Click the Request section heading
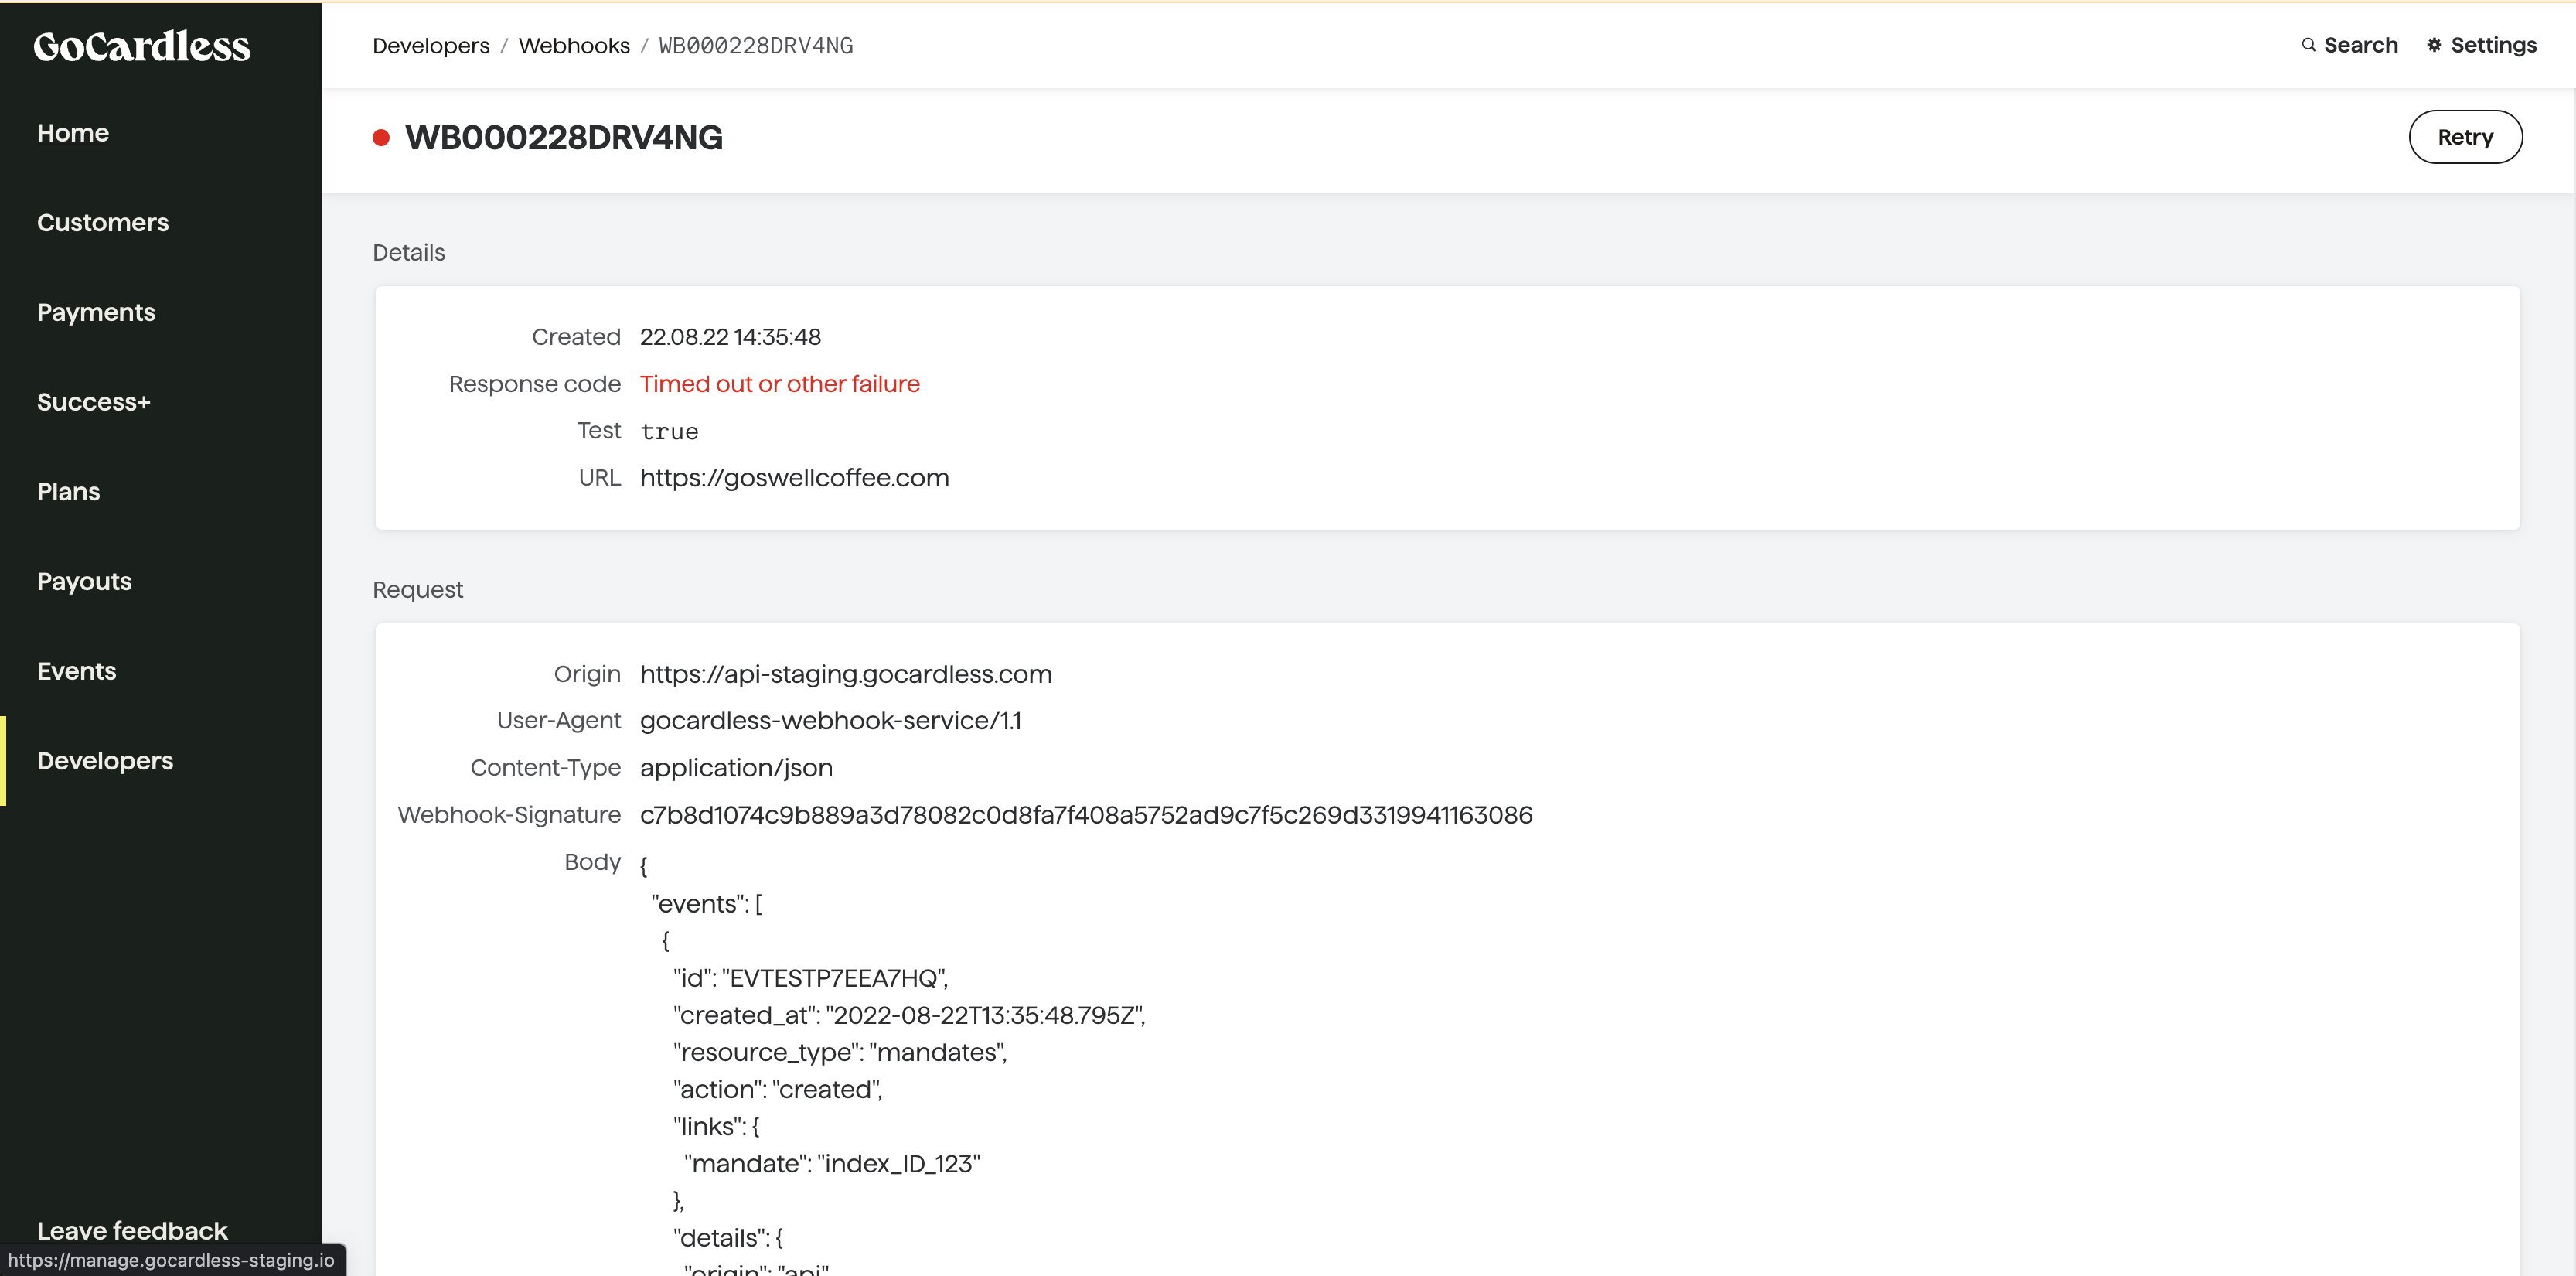The image size is (2576, 1276). (x=418, y=590)
